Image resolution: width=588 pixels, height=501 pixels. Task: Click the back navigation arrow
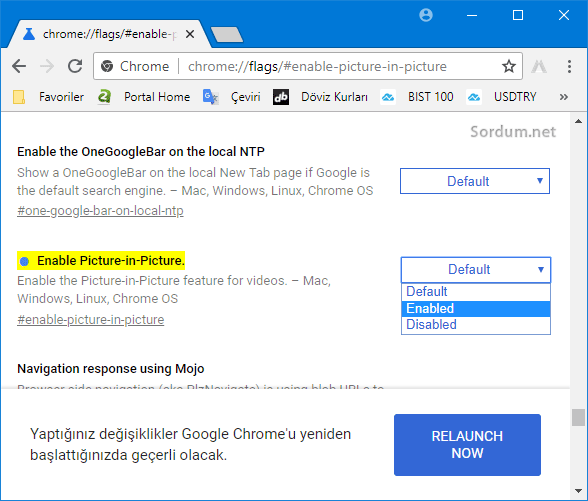click(x=19, y=66)
